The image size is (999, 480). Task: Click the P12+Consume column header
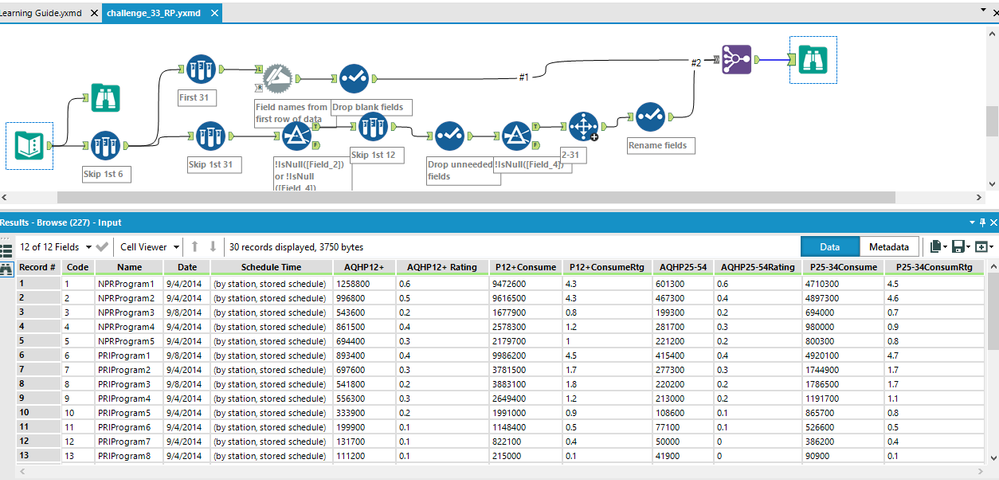(526, 267)
